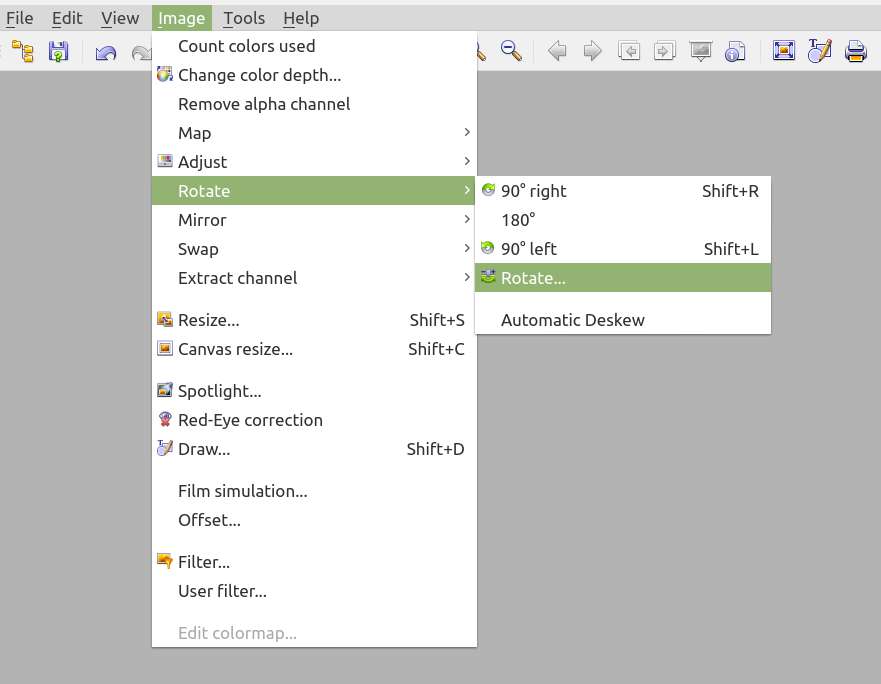881x684 pixels.
Task: Click the Shift+S shortcut text
Action: click(x=437, y=320)
